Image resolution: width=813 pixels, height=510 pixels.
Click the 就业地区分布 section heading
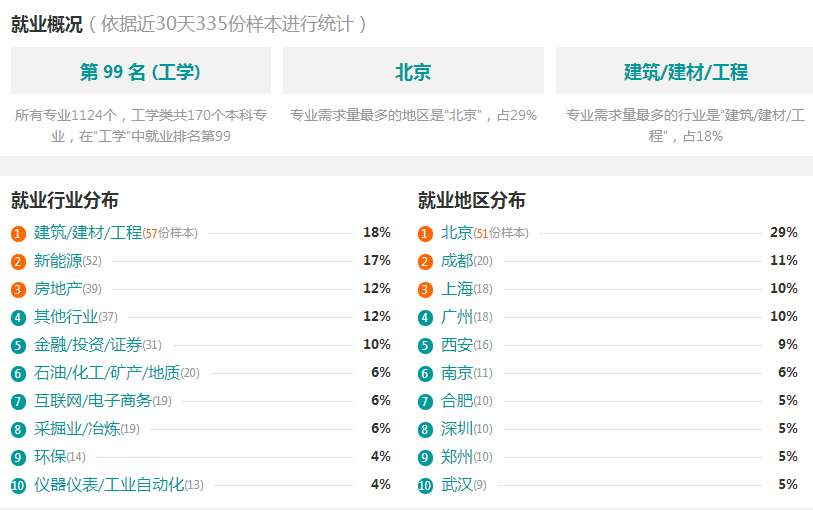pyautogui.click(x=471, y=200)
